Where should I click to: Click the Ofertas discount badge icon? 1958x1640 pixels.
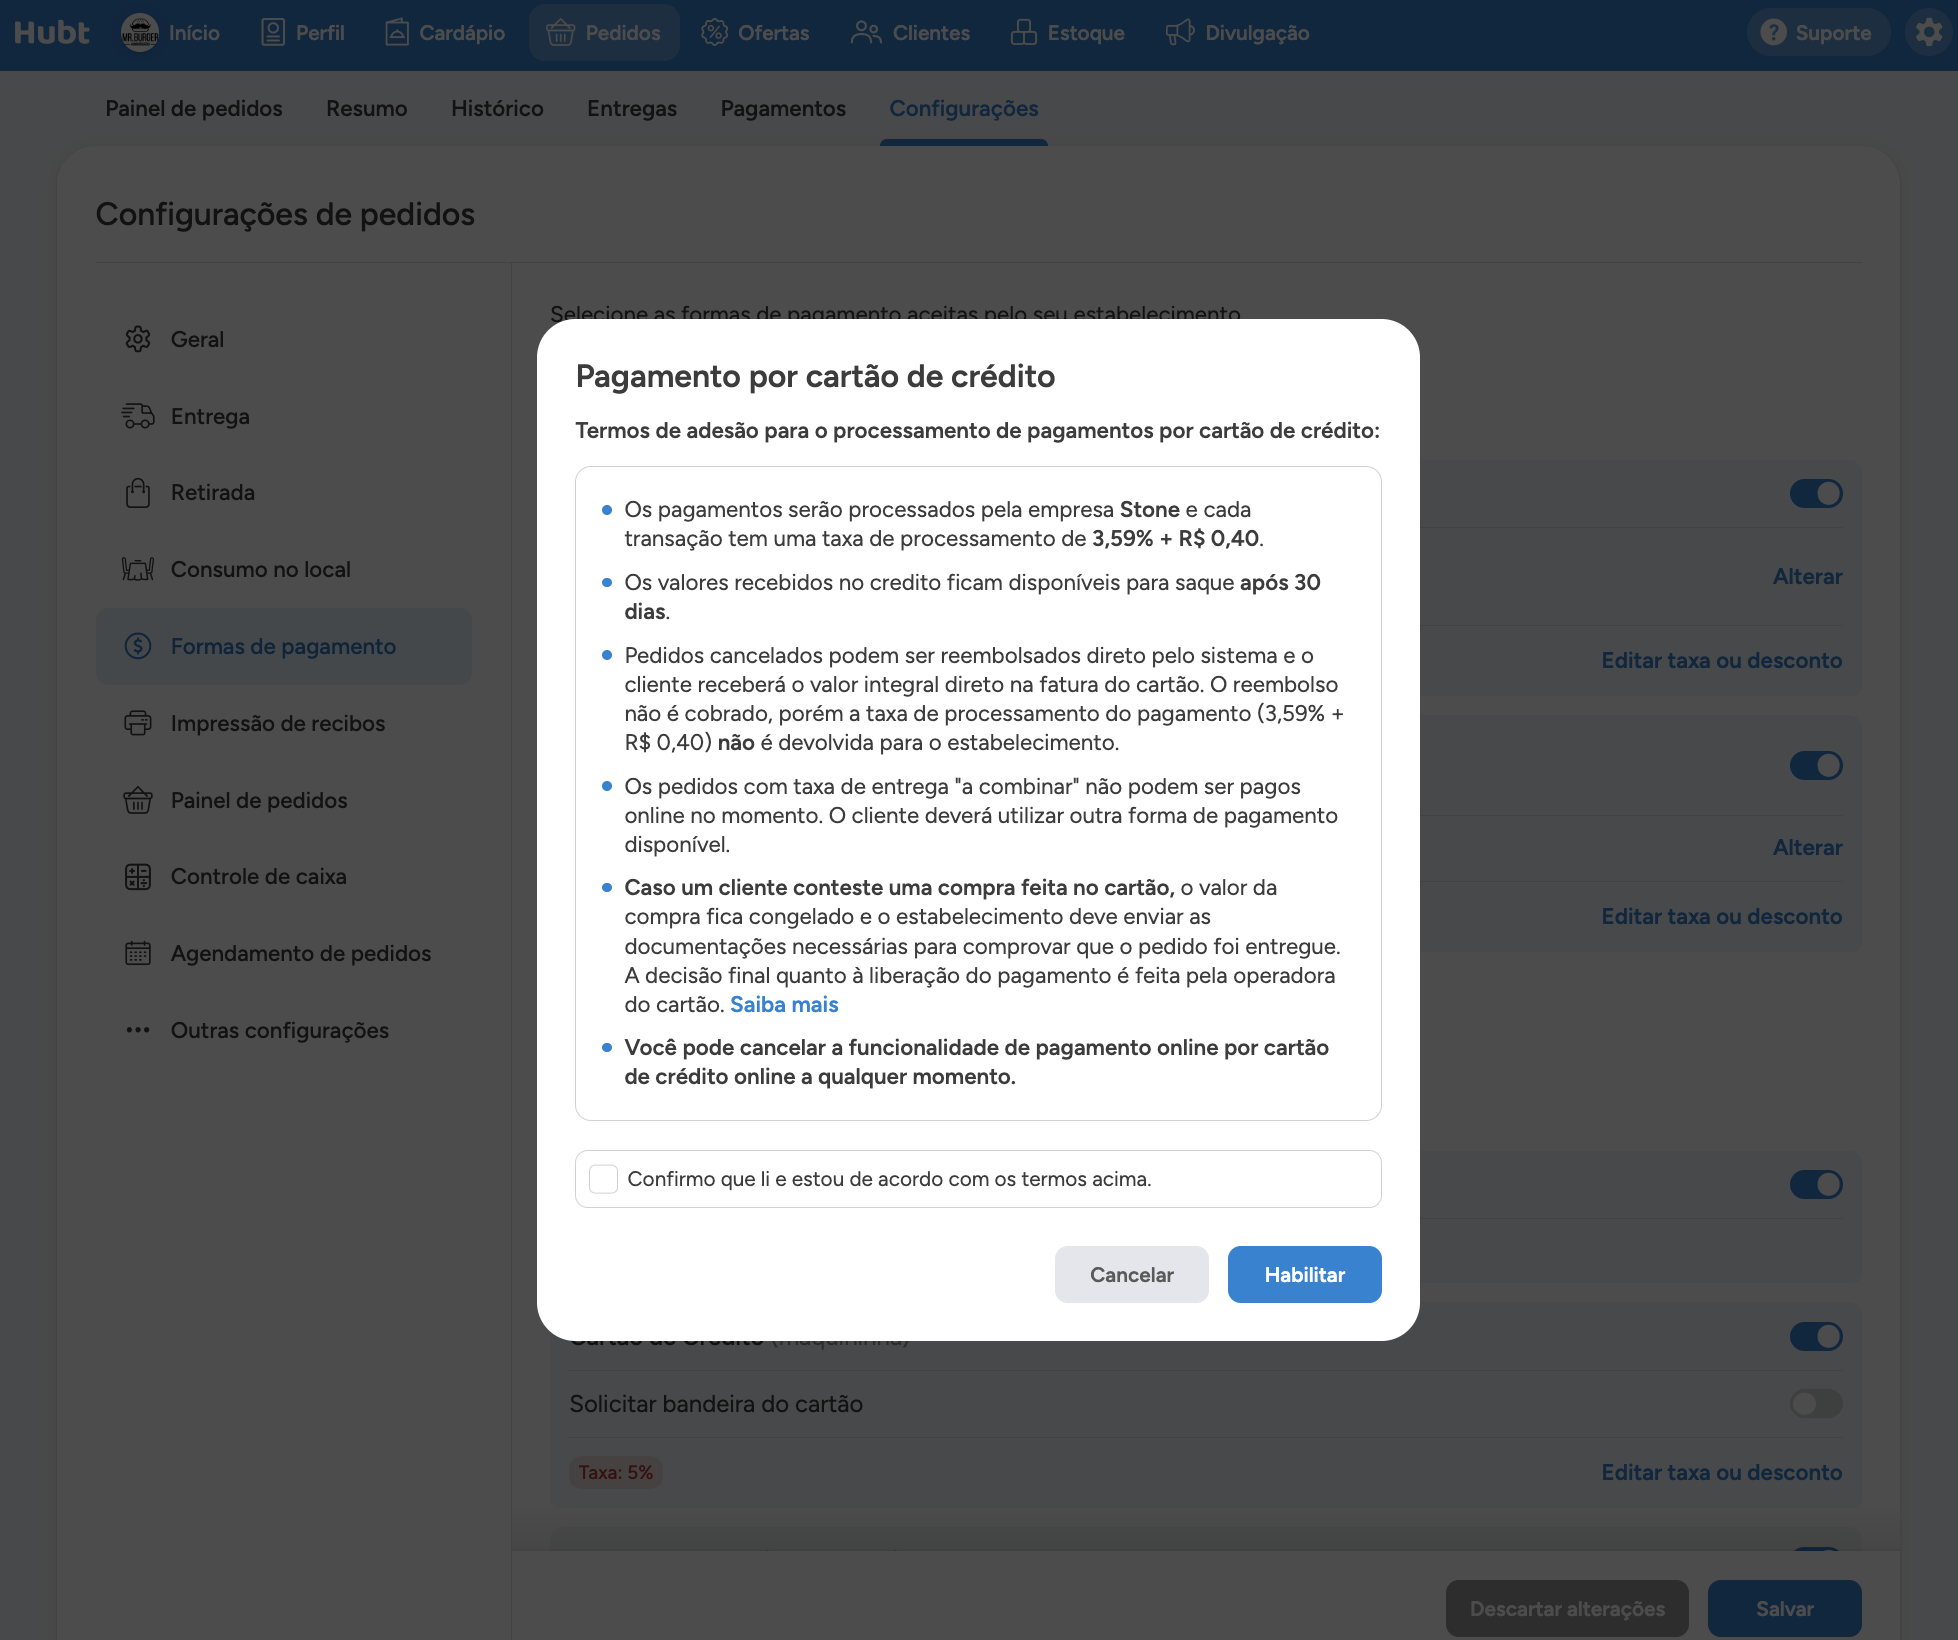click(x=714, y=33)
